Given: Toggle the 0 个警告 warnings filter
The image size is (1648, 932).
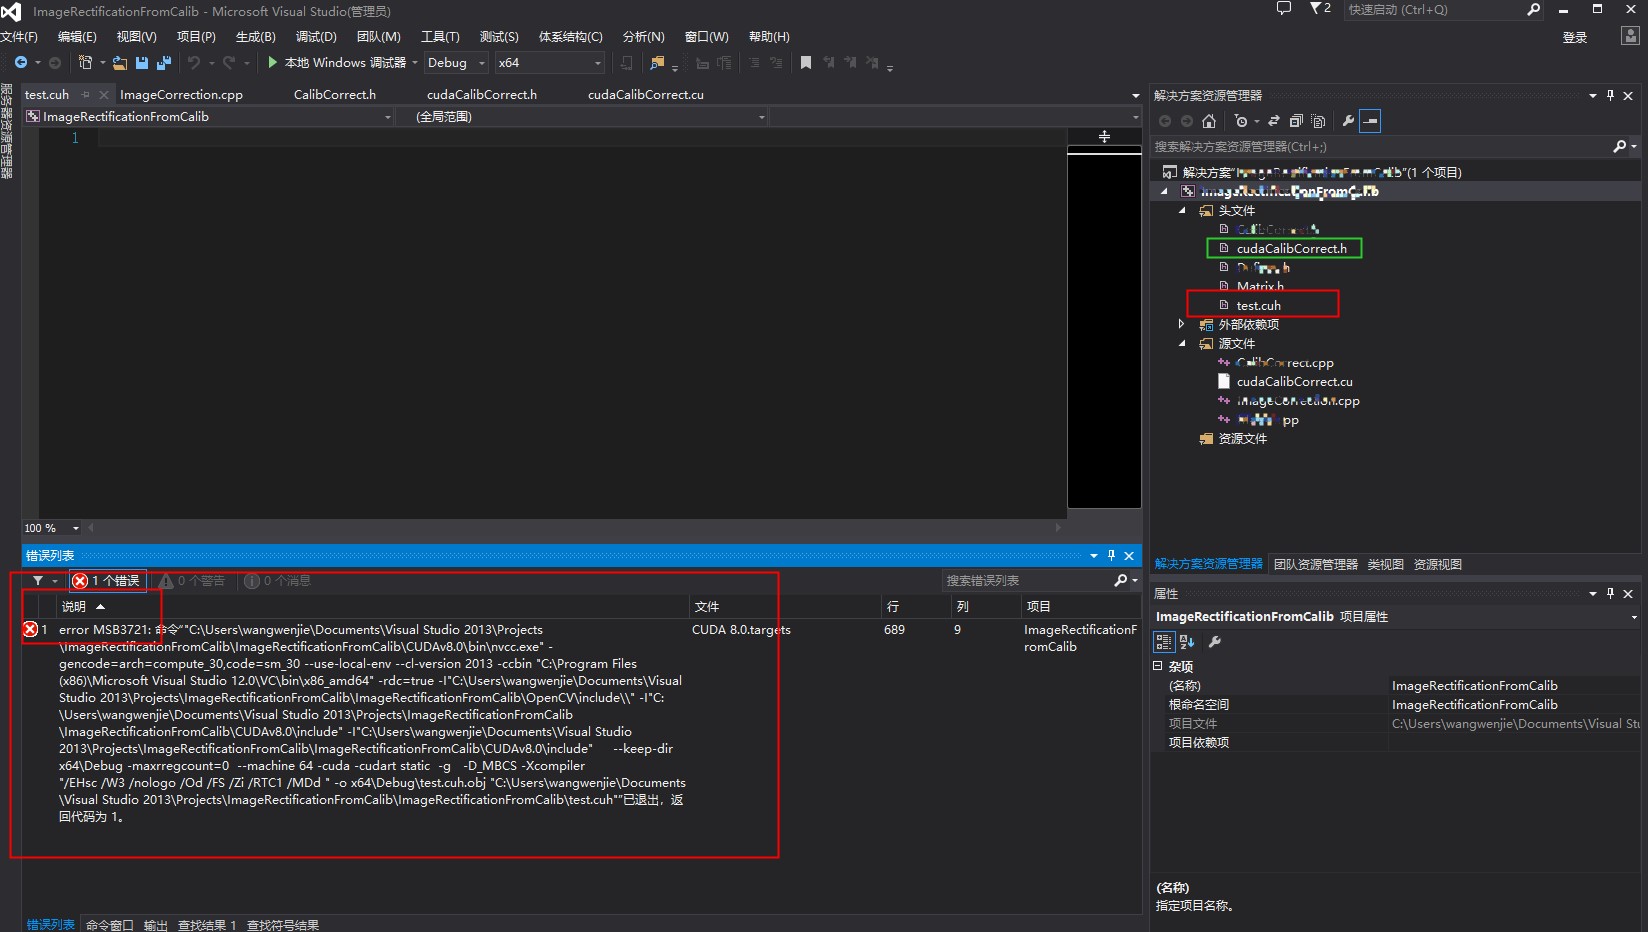Looking at the screenshot, I should pos(193,580).
